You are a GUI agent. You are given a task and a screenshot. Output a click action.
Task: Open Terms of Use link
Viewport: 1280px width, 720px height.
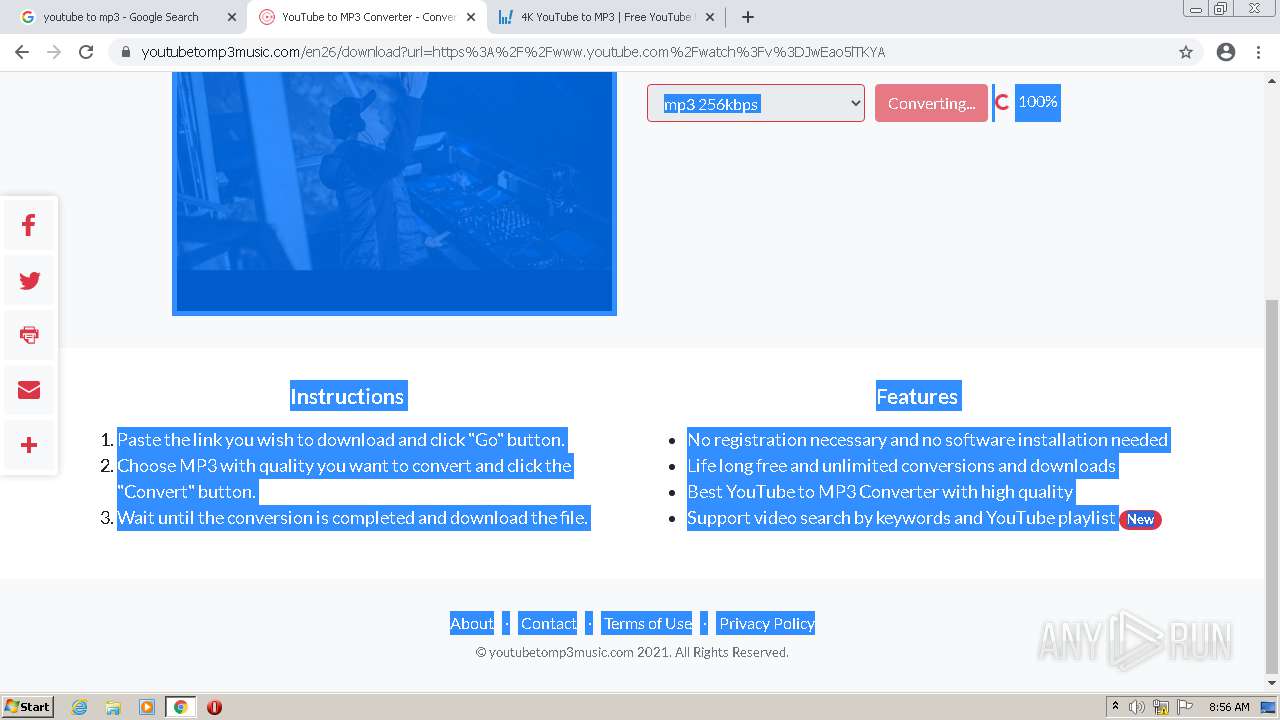click(648, 623)
